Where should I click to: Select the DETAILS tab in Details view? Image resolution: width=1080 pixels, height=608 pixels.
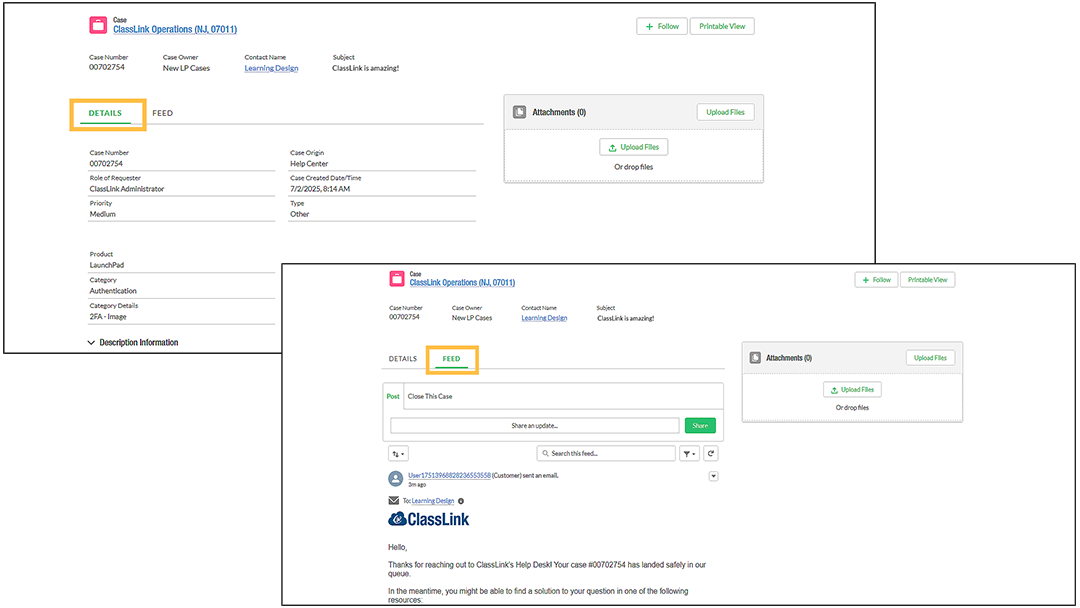[105, 113]
